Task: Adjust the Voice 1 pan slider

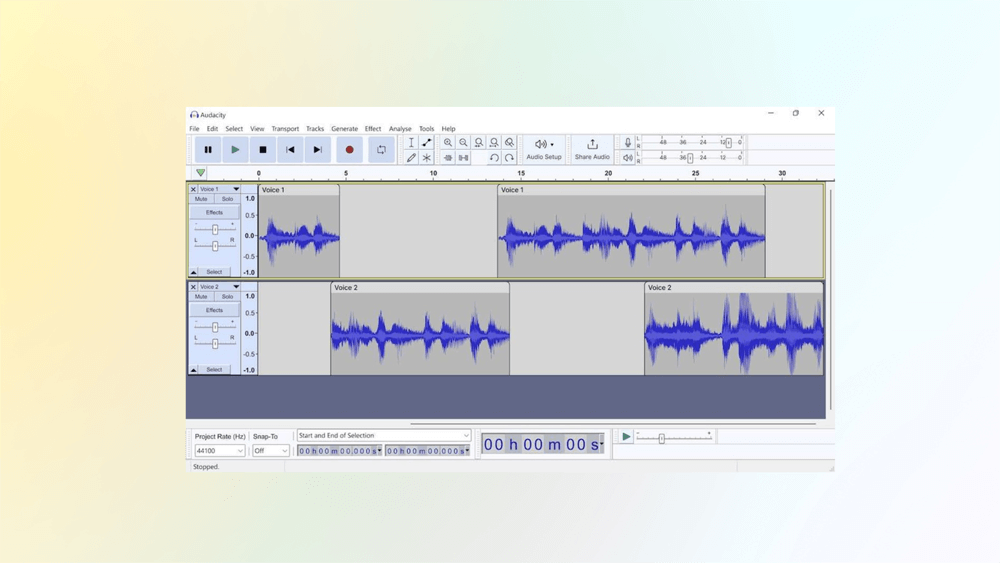Action: click(x=215, y=245)
